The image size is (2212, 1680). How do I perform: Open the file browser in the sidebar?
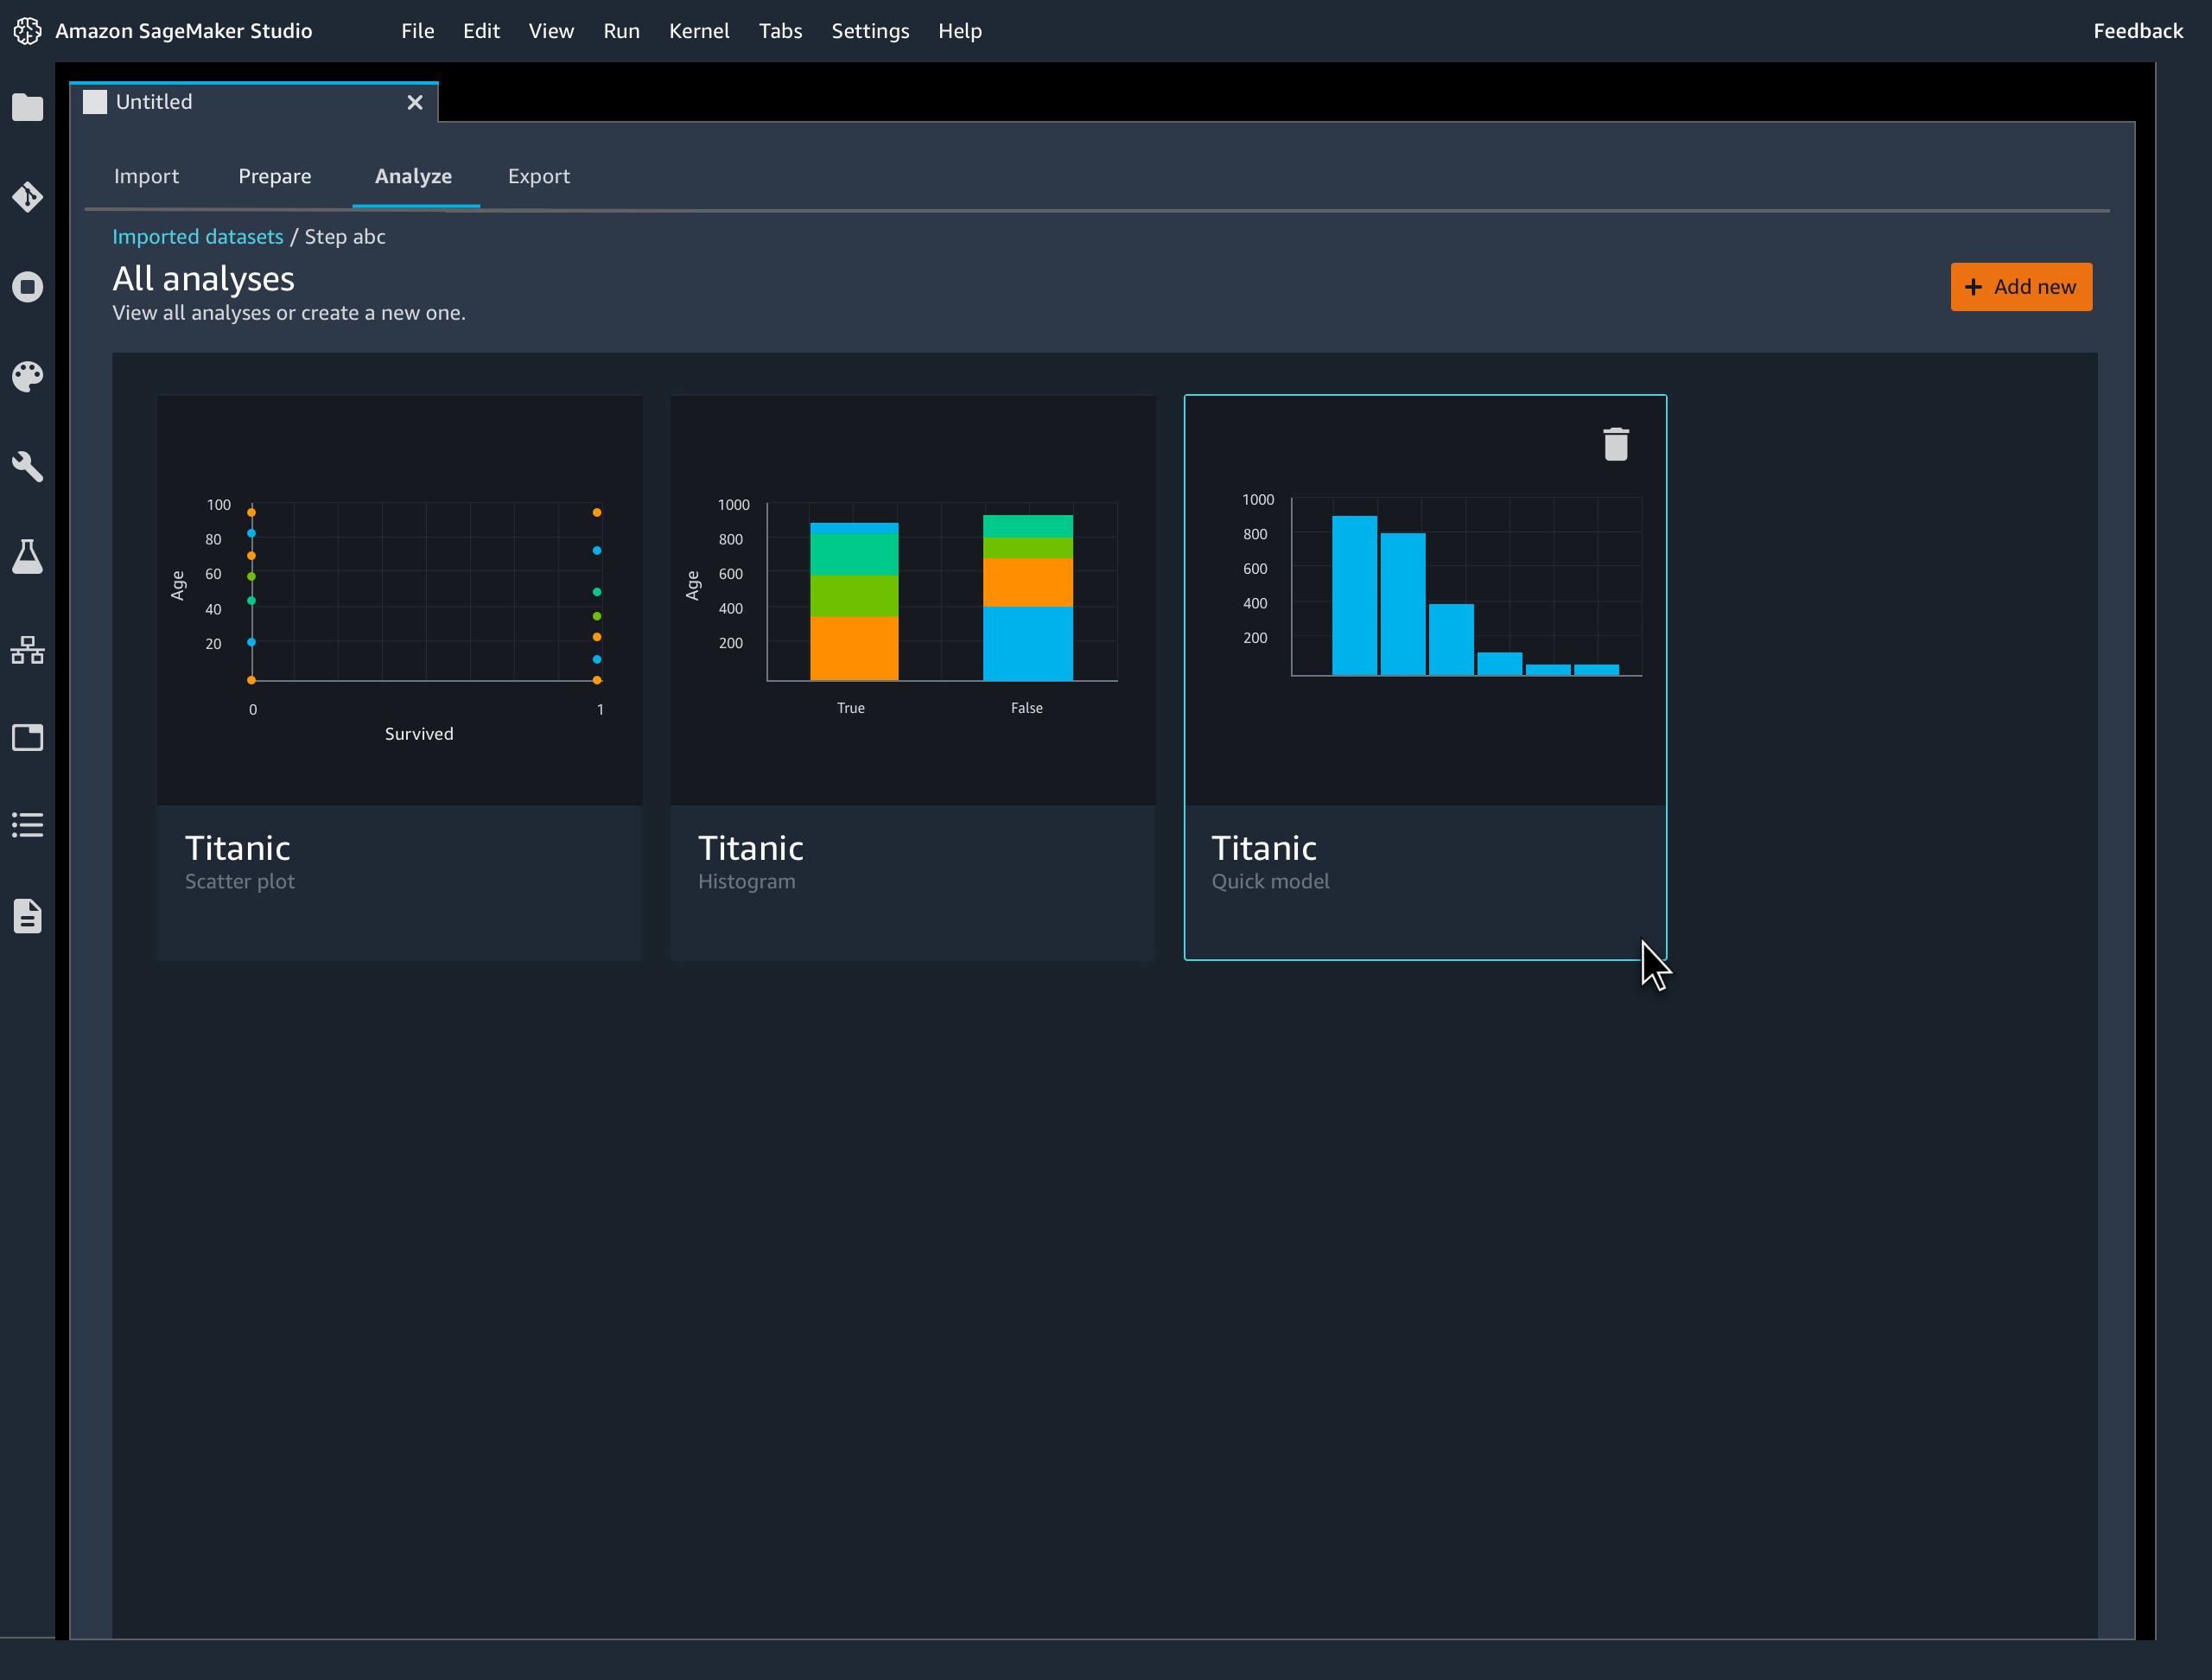click(x=27, y=107)
